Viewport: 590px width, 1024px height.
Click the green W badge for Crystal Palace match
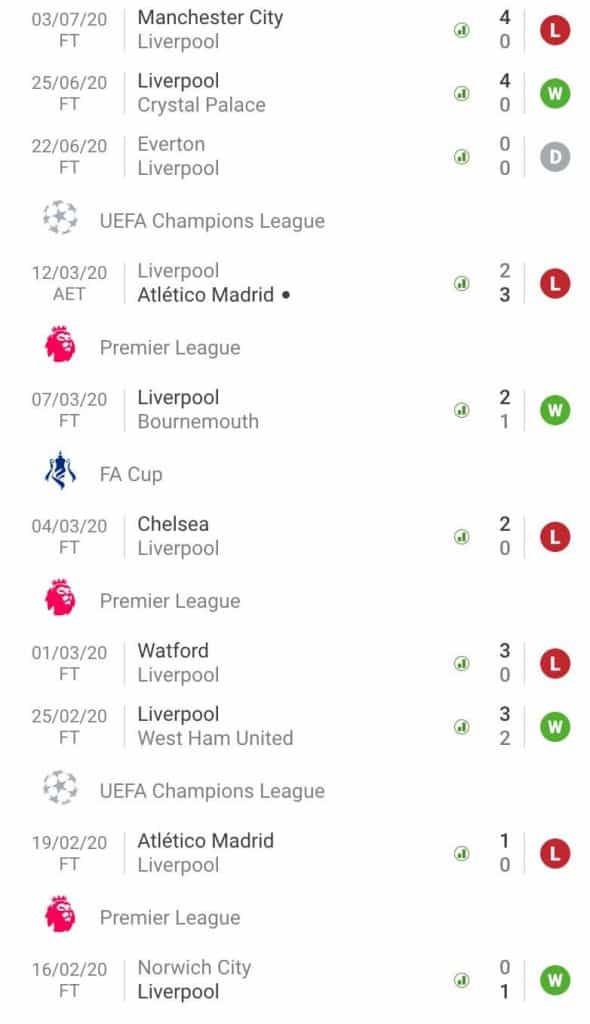554,92
